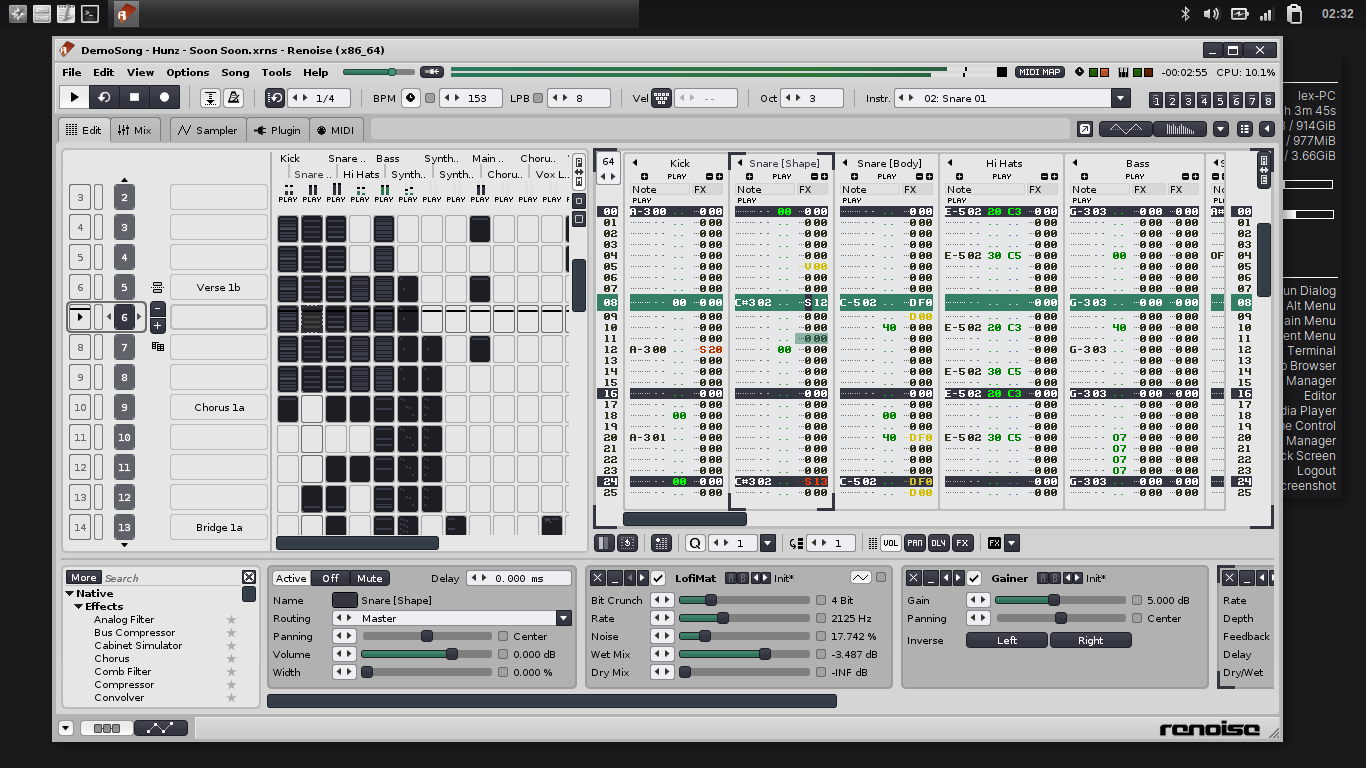This screenshot has height=768, width=1366.
Task: Clear the effects search box
Action: (249, 577)
